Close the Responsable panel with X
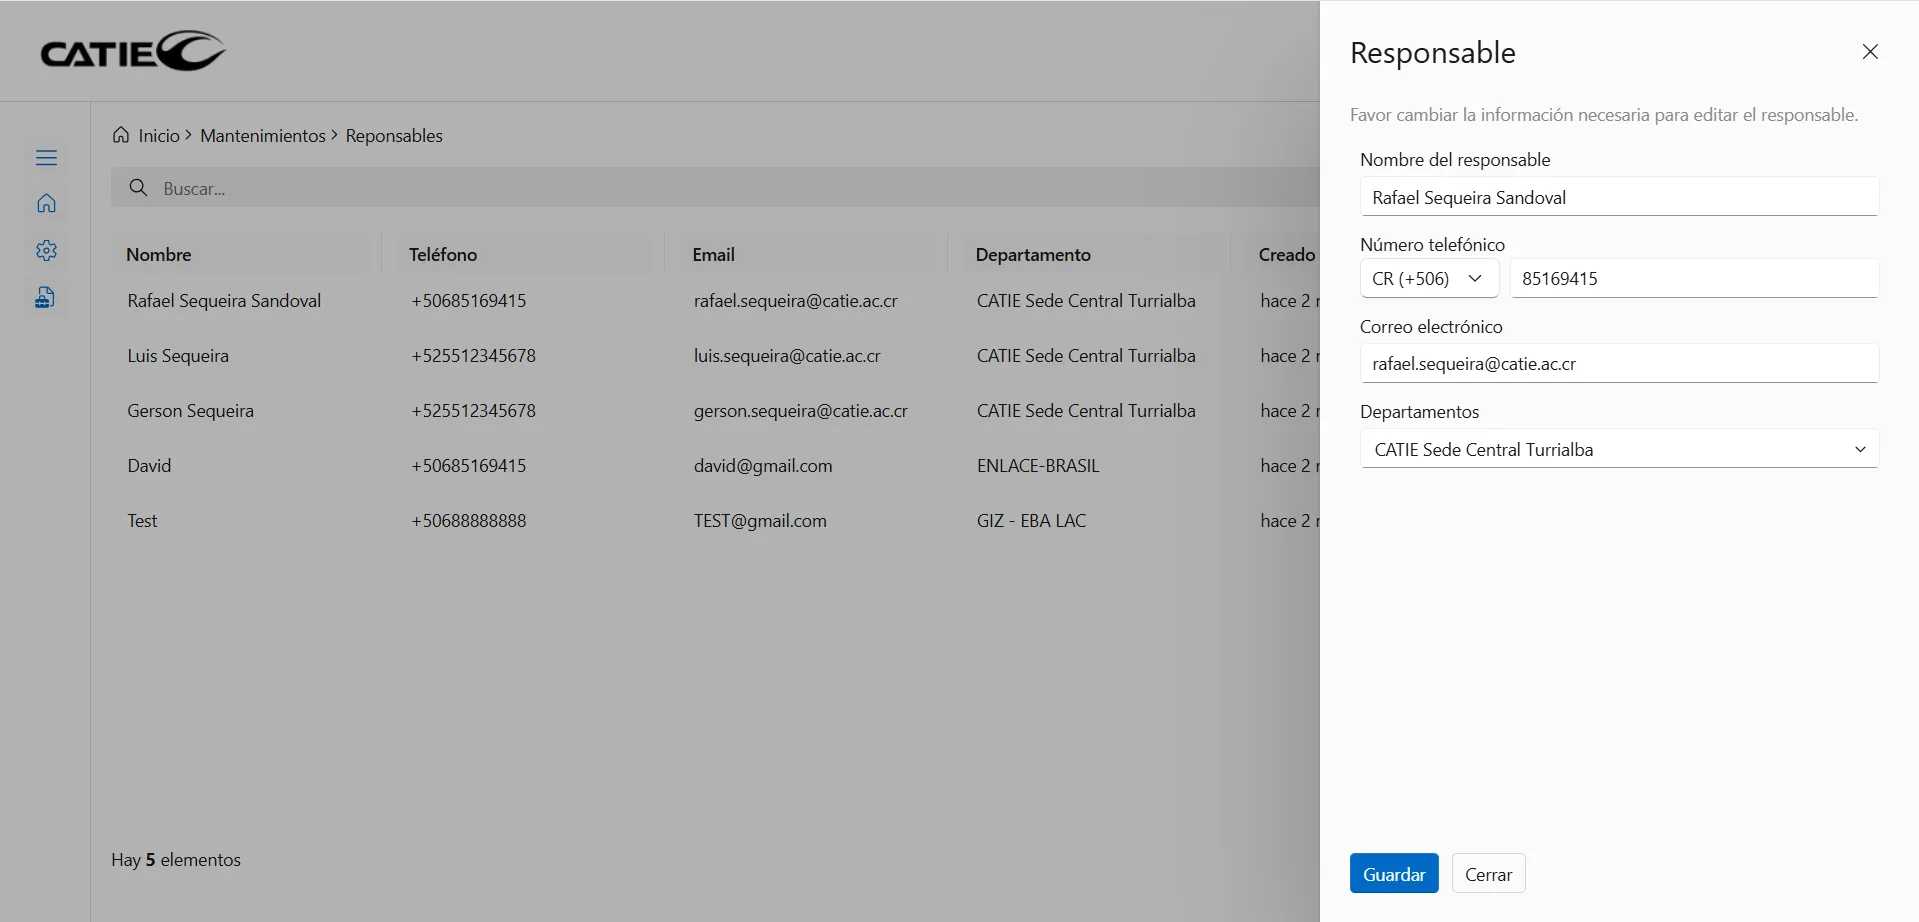1919x922 pixels. point(1869,52)
